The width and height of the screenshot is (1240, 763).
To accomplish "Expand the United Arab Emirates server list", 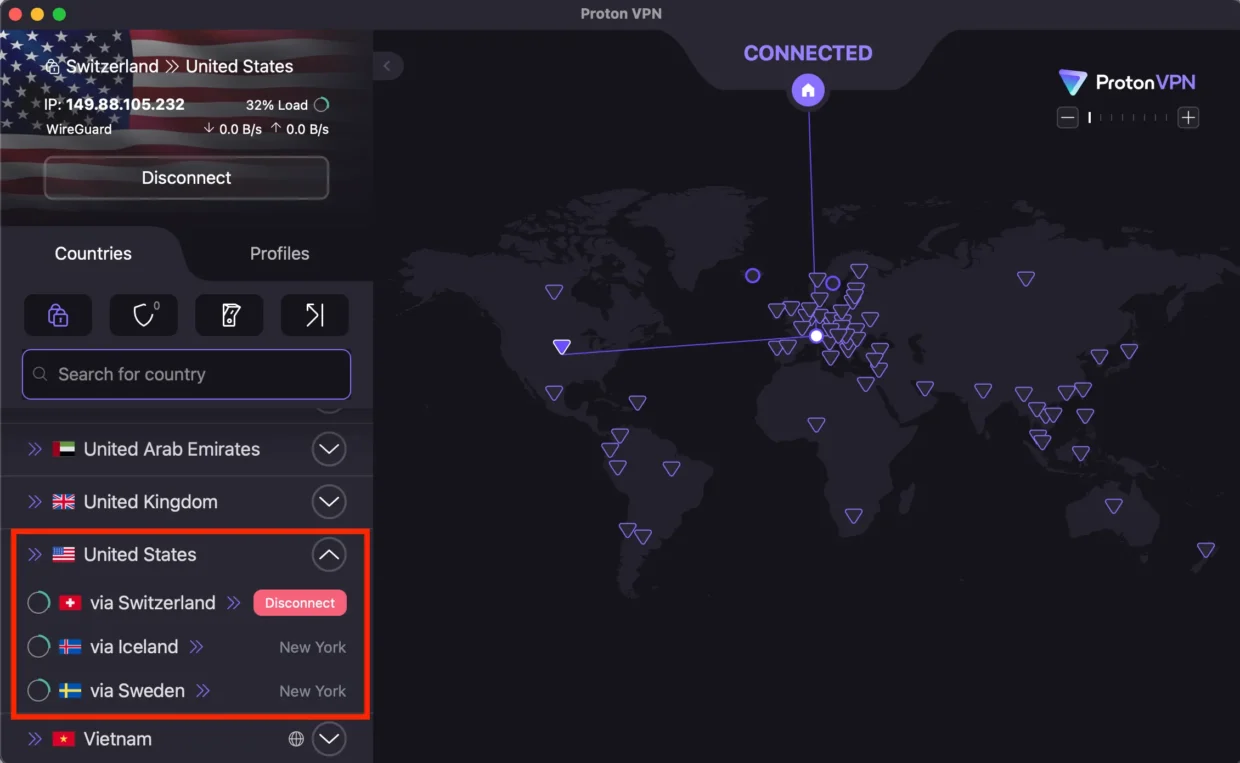I will coord(329,449).
